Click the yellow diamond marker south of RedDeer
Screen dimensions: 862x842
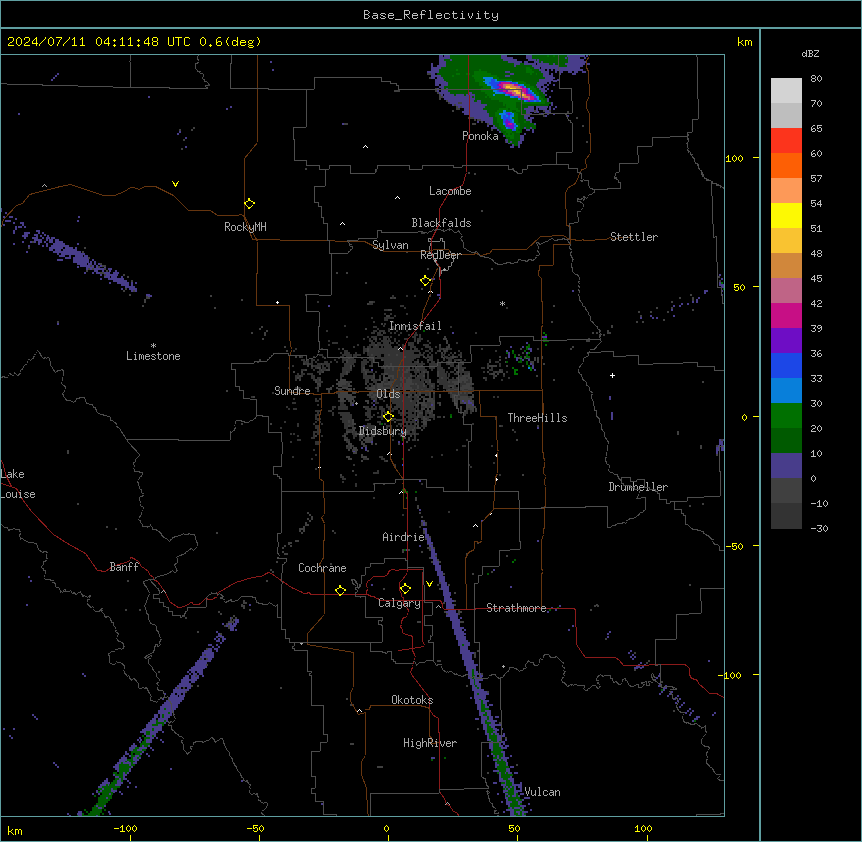(426, 281)
